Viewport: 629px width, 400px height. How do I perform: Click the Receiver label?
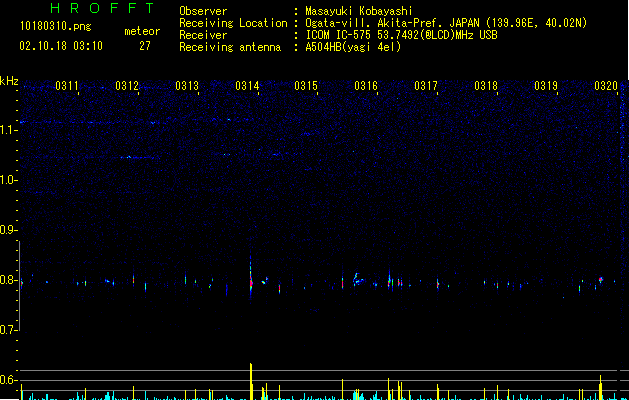(x=203, y=35)
